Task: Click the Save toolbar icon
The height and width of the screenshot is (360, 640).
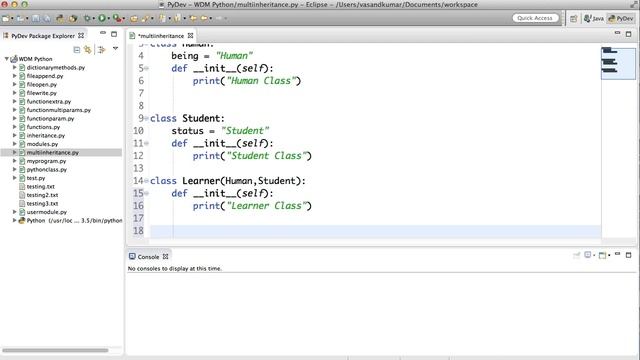Action: click(x=36, y=18)
